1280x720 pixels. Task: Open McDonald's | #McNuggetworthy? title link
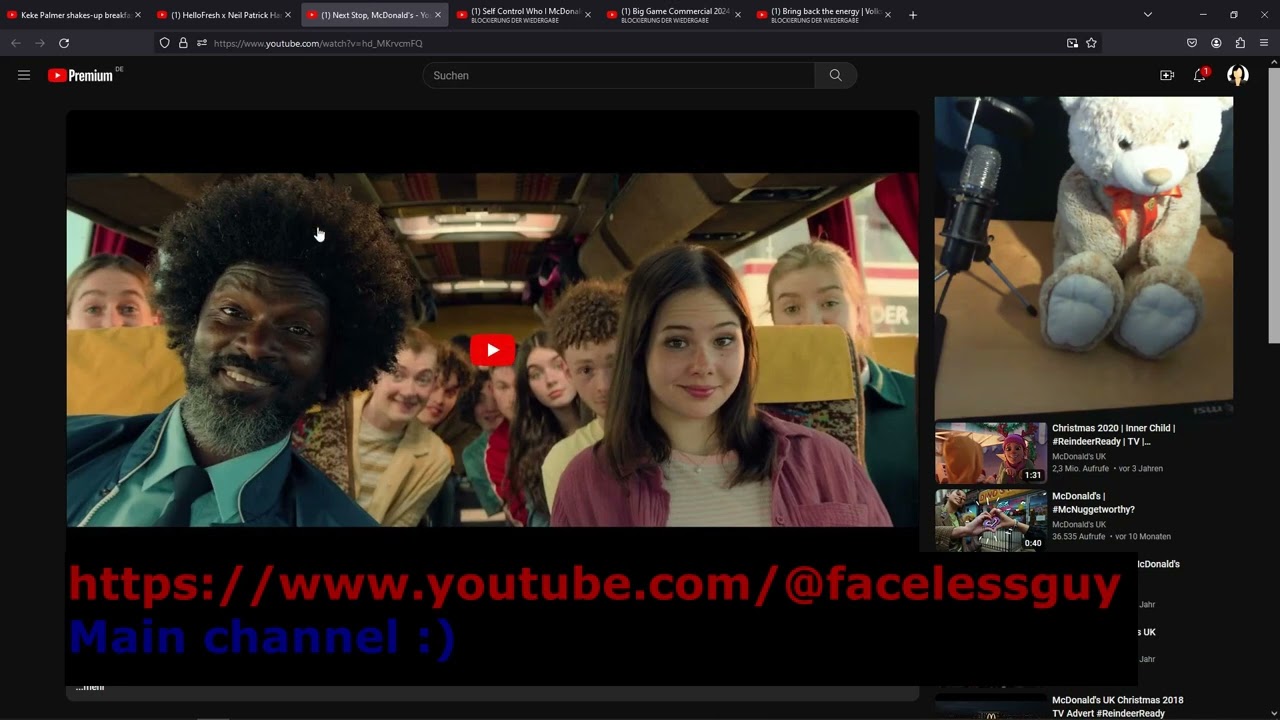(x=1093, y=503)
